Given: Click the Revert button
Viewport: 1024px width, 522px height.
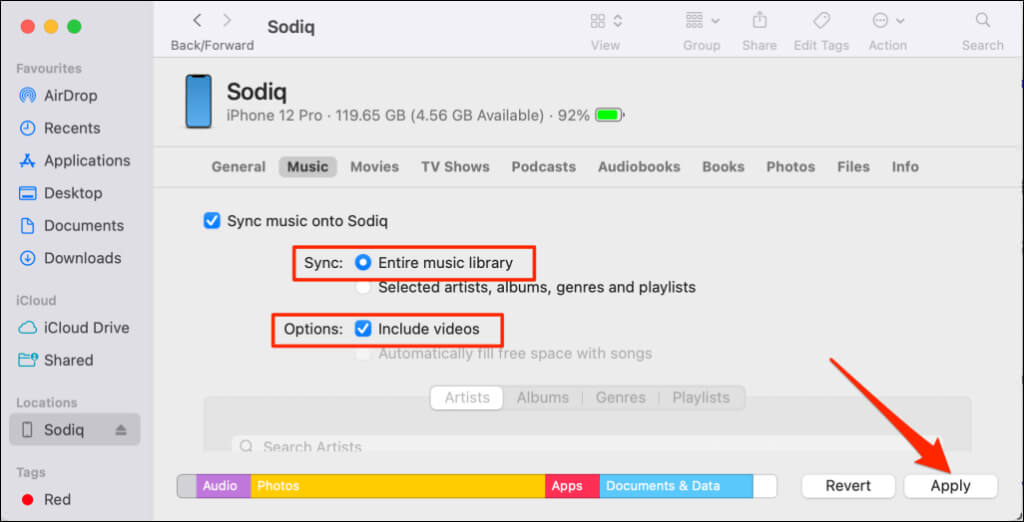Looking at the screenshot, I should (848, 486).
